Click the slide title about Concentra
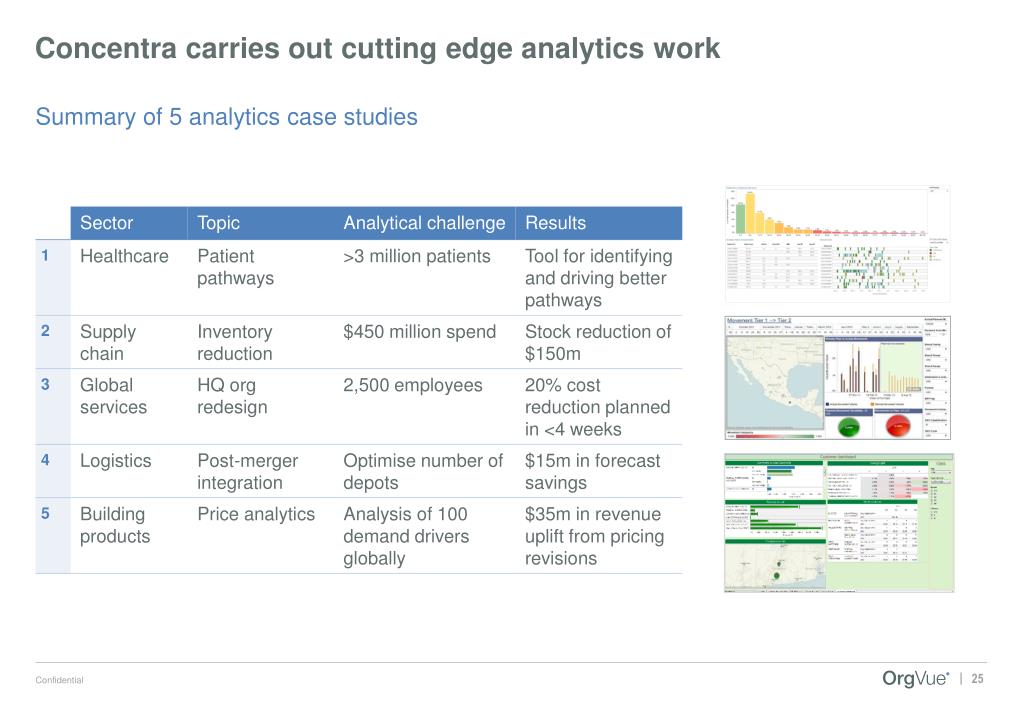Screen dimensions: 1023x708 tap(378, 48)
